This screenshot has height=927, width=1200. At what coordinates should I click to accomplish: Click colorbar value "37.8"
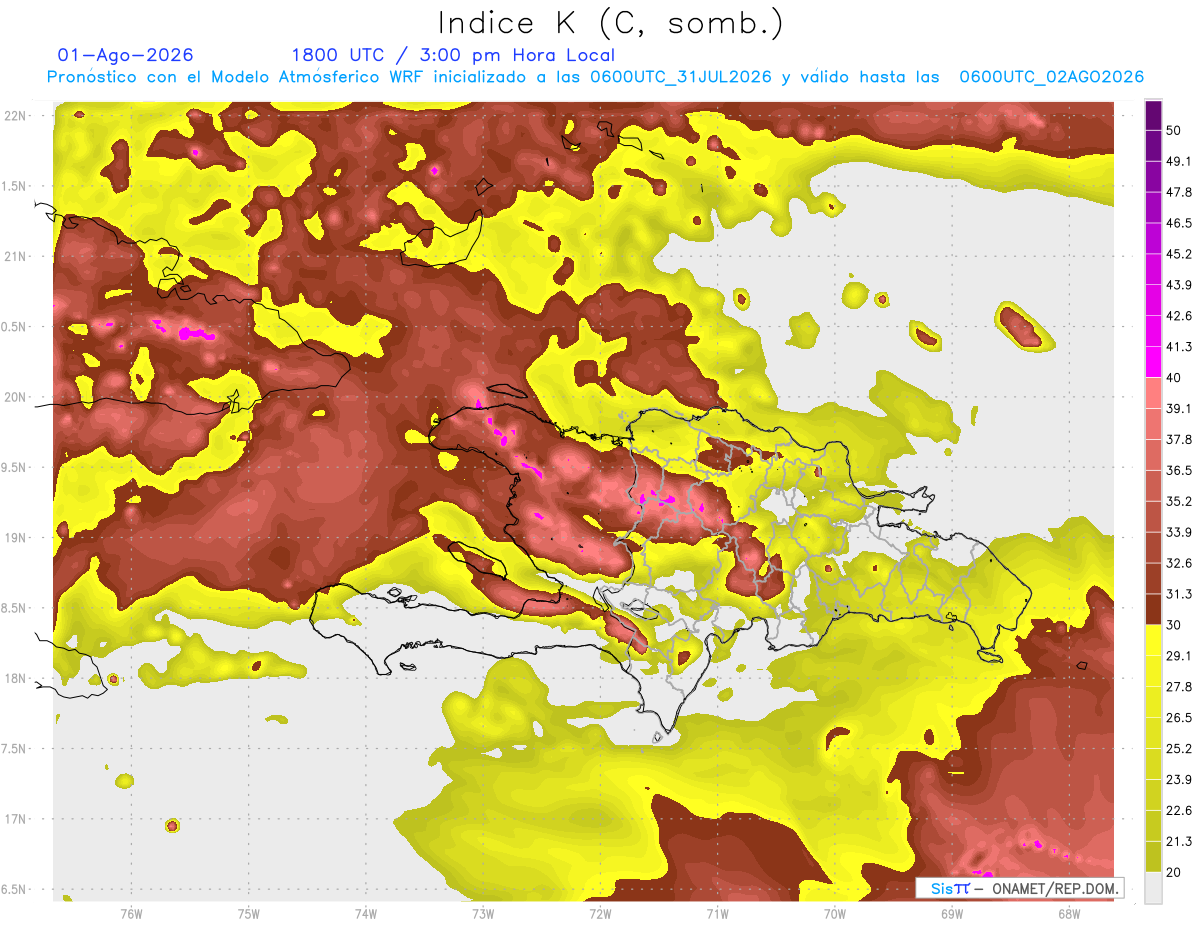(x=1179, y=439)
